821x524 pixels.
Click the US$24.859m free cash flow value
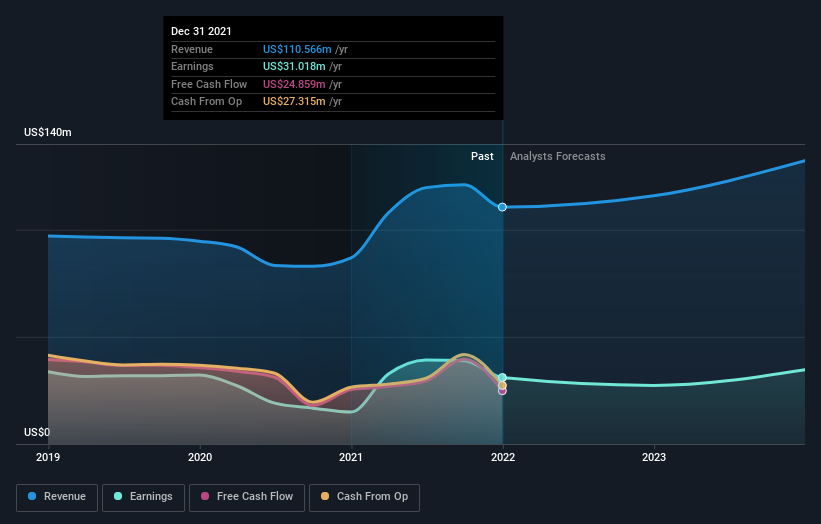point(294,84)
